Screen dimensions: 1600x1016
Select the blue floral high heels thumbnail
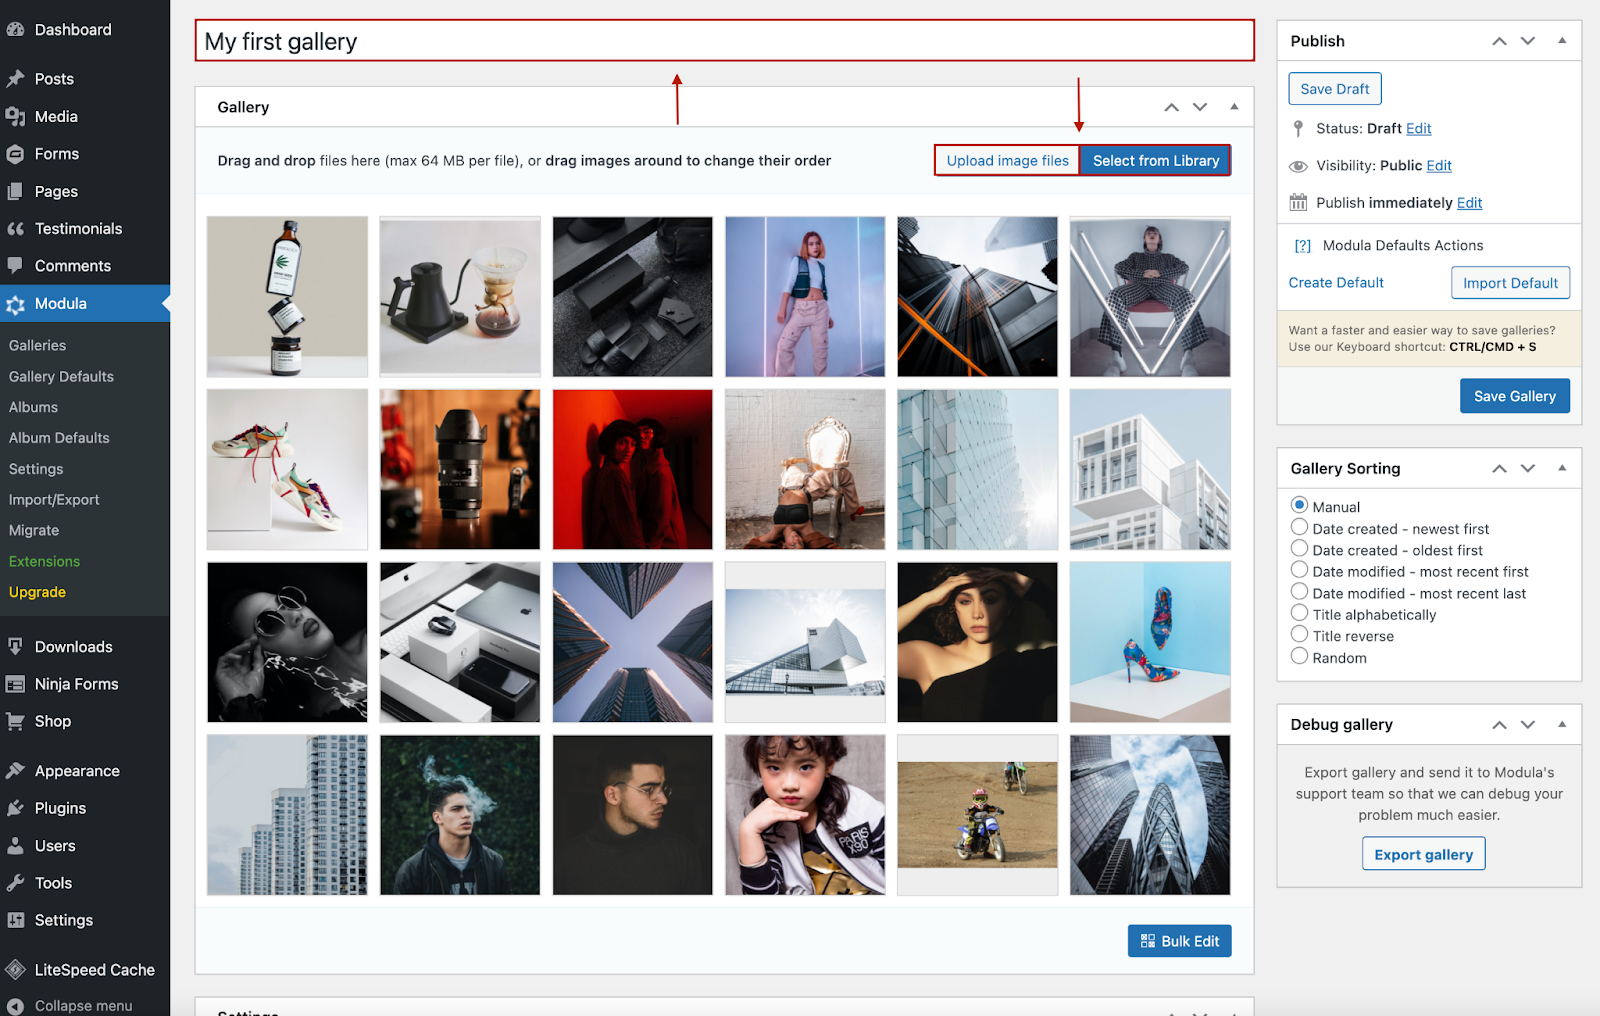click(x=1150, y=642)
